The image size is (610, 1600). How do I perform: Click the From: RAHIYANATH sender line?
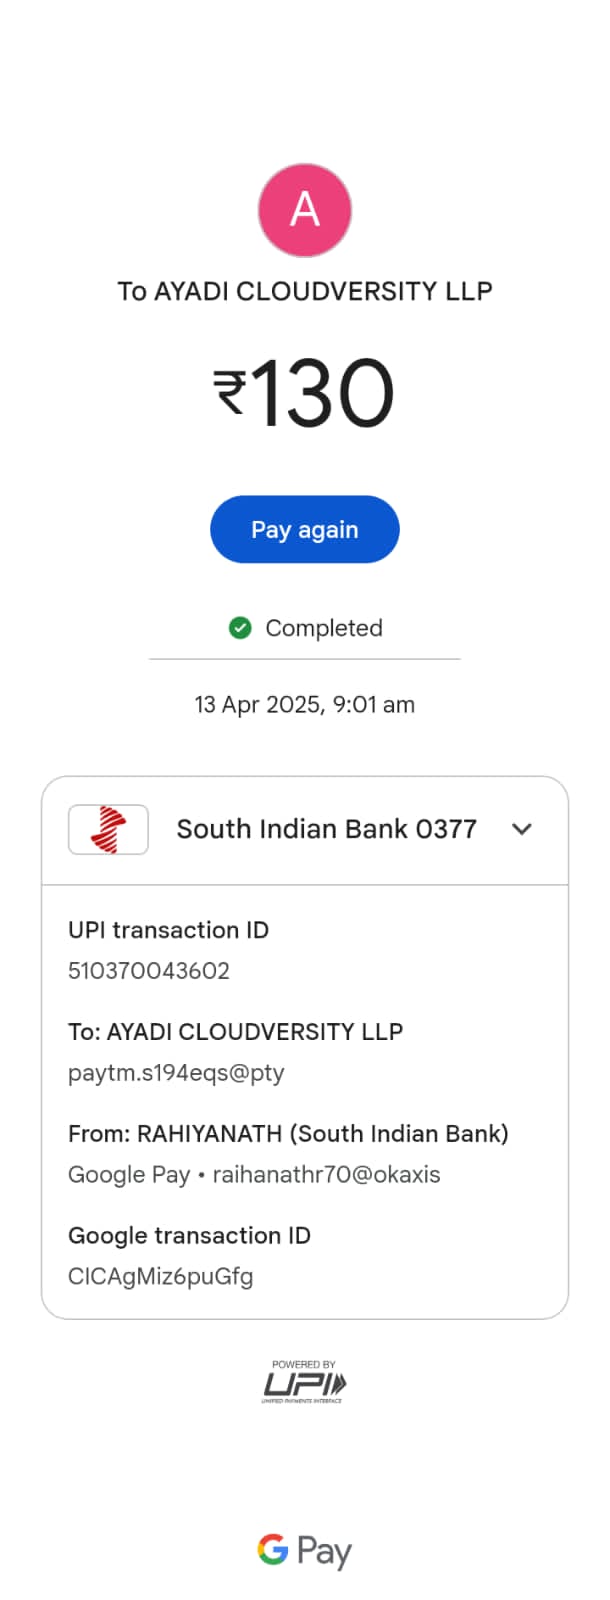pyautogui.click(x=288, y=1134)
